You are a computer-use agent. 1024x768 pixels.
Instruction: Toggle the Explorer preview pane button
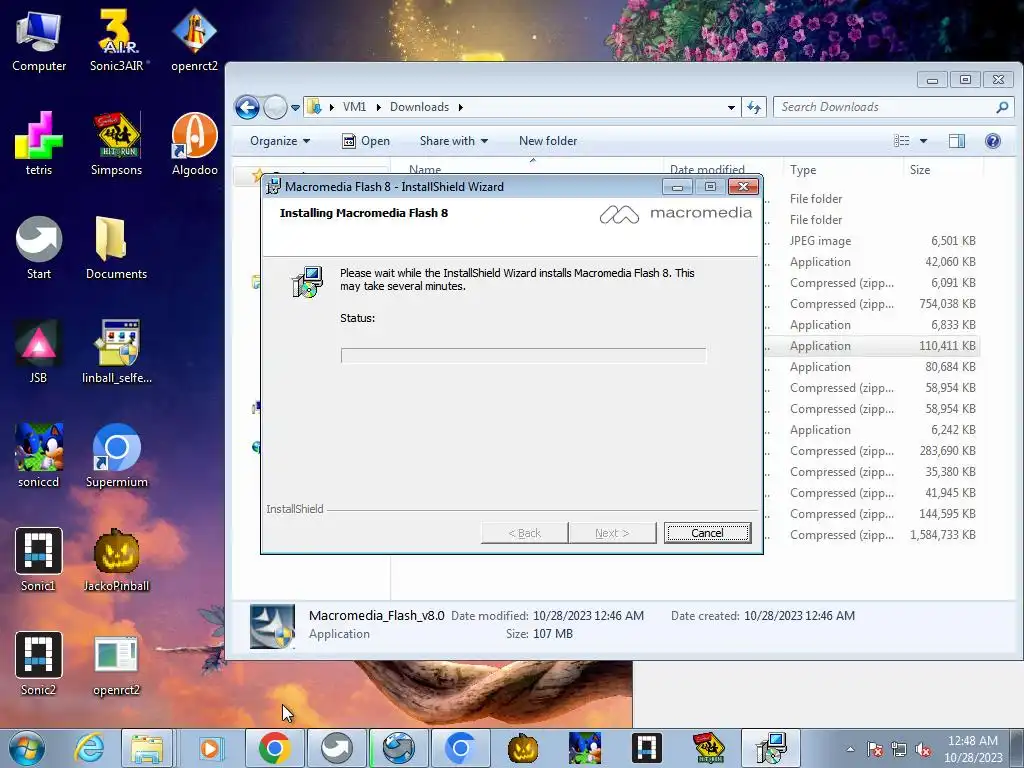pyautogui.click(x=957, y=141)
